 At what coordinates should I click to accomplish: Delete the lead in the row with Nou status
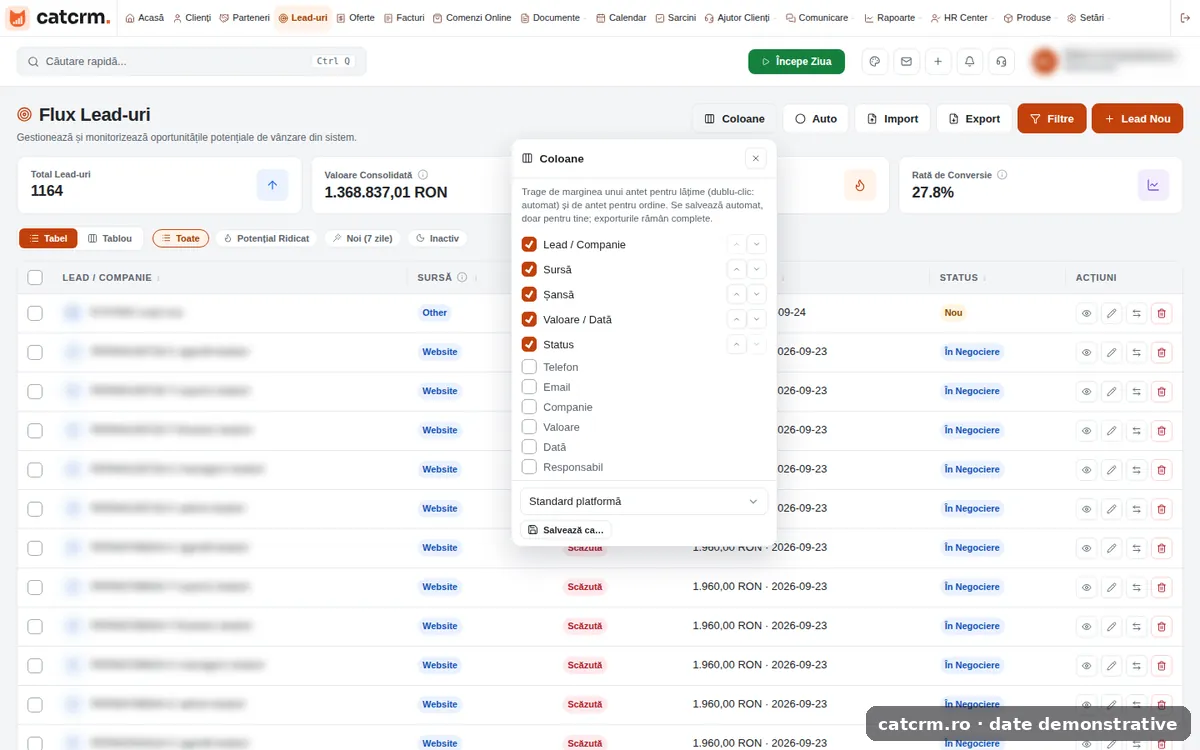(1161, 313)
